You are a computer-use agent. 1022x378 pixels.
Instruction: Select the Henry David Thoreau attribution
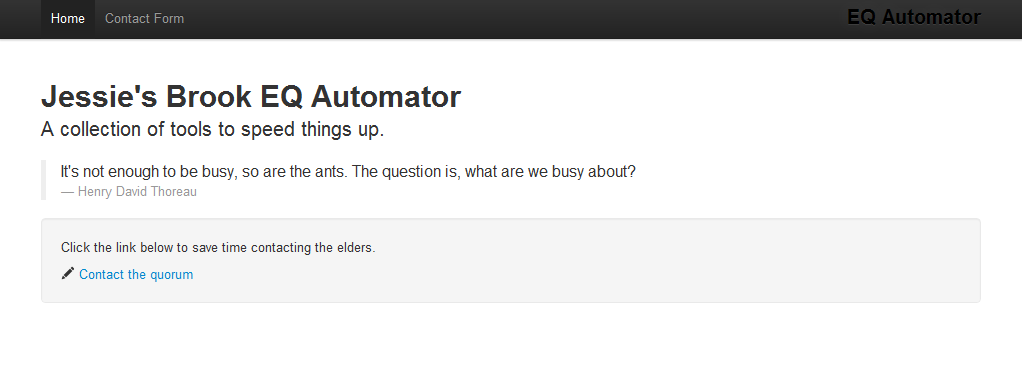tap(128, 192)
